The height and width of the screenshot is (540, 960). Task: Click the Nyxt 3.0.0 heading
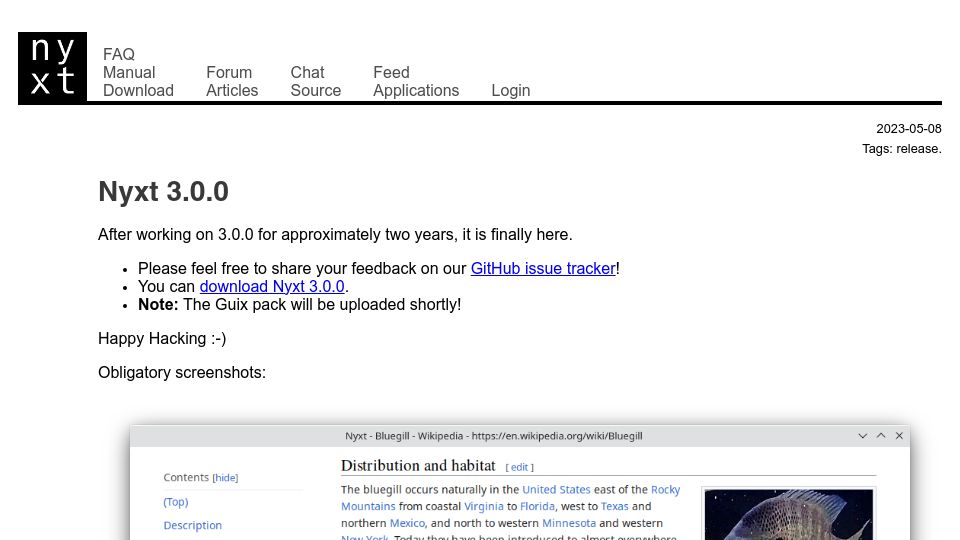click(x=163, y=192)
